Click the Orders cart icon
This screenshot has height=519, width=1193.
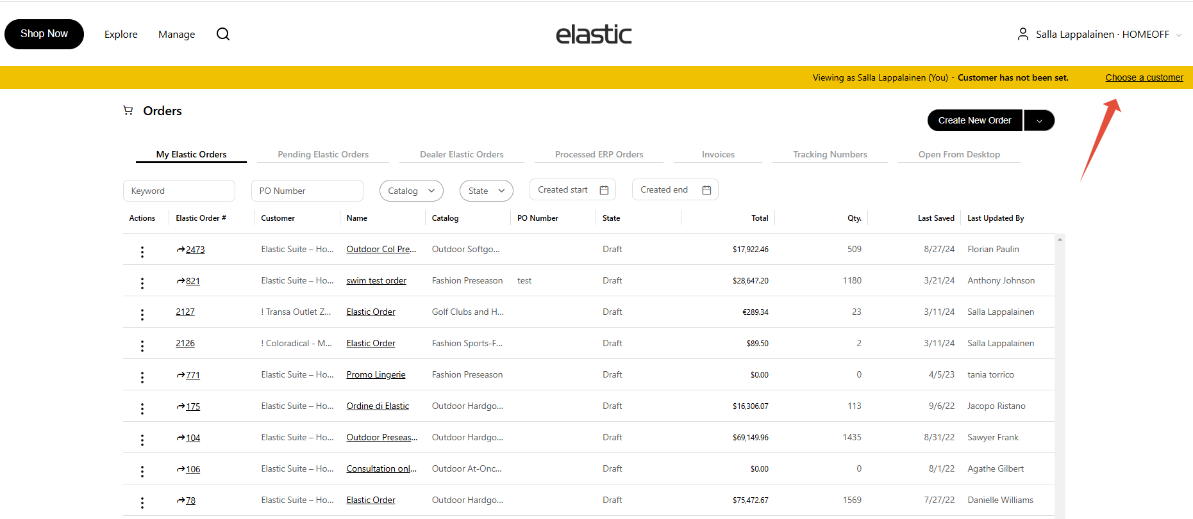[x=128, y=111]
